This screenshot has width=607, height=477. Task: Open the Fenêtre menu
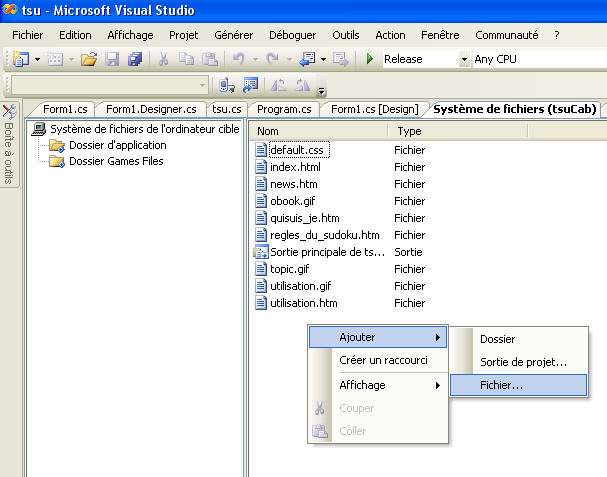[440, 35]
